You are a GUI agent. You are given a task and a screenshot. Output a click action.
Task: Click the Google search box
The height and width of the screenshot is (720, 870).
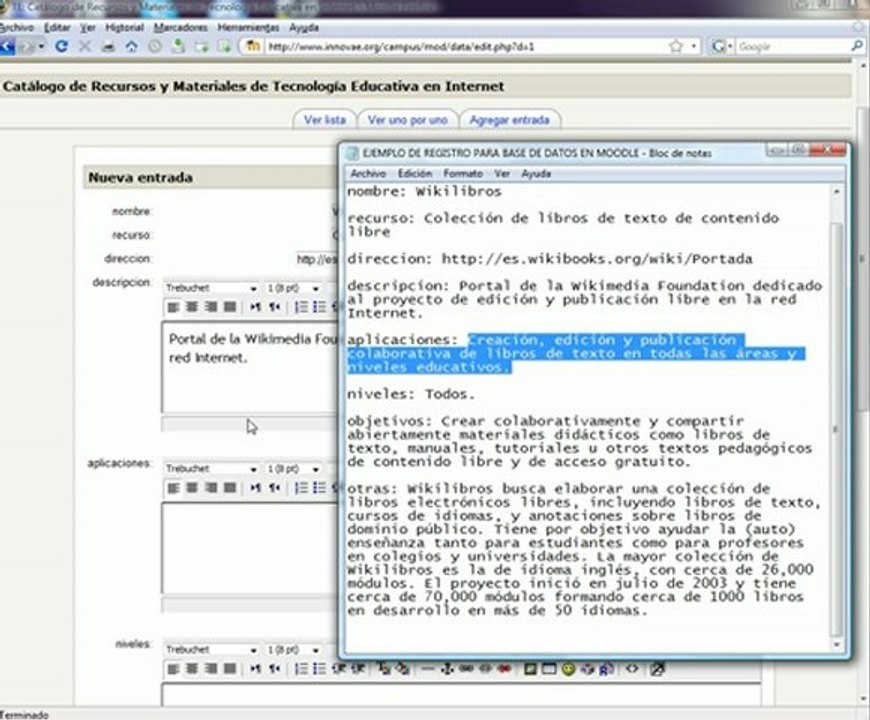793,47
